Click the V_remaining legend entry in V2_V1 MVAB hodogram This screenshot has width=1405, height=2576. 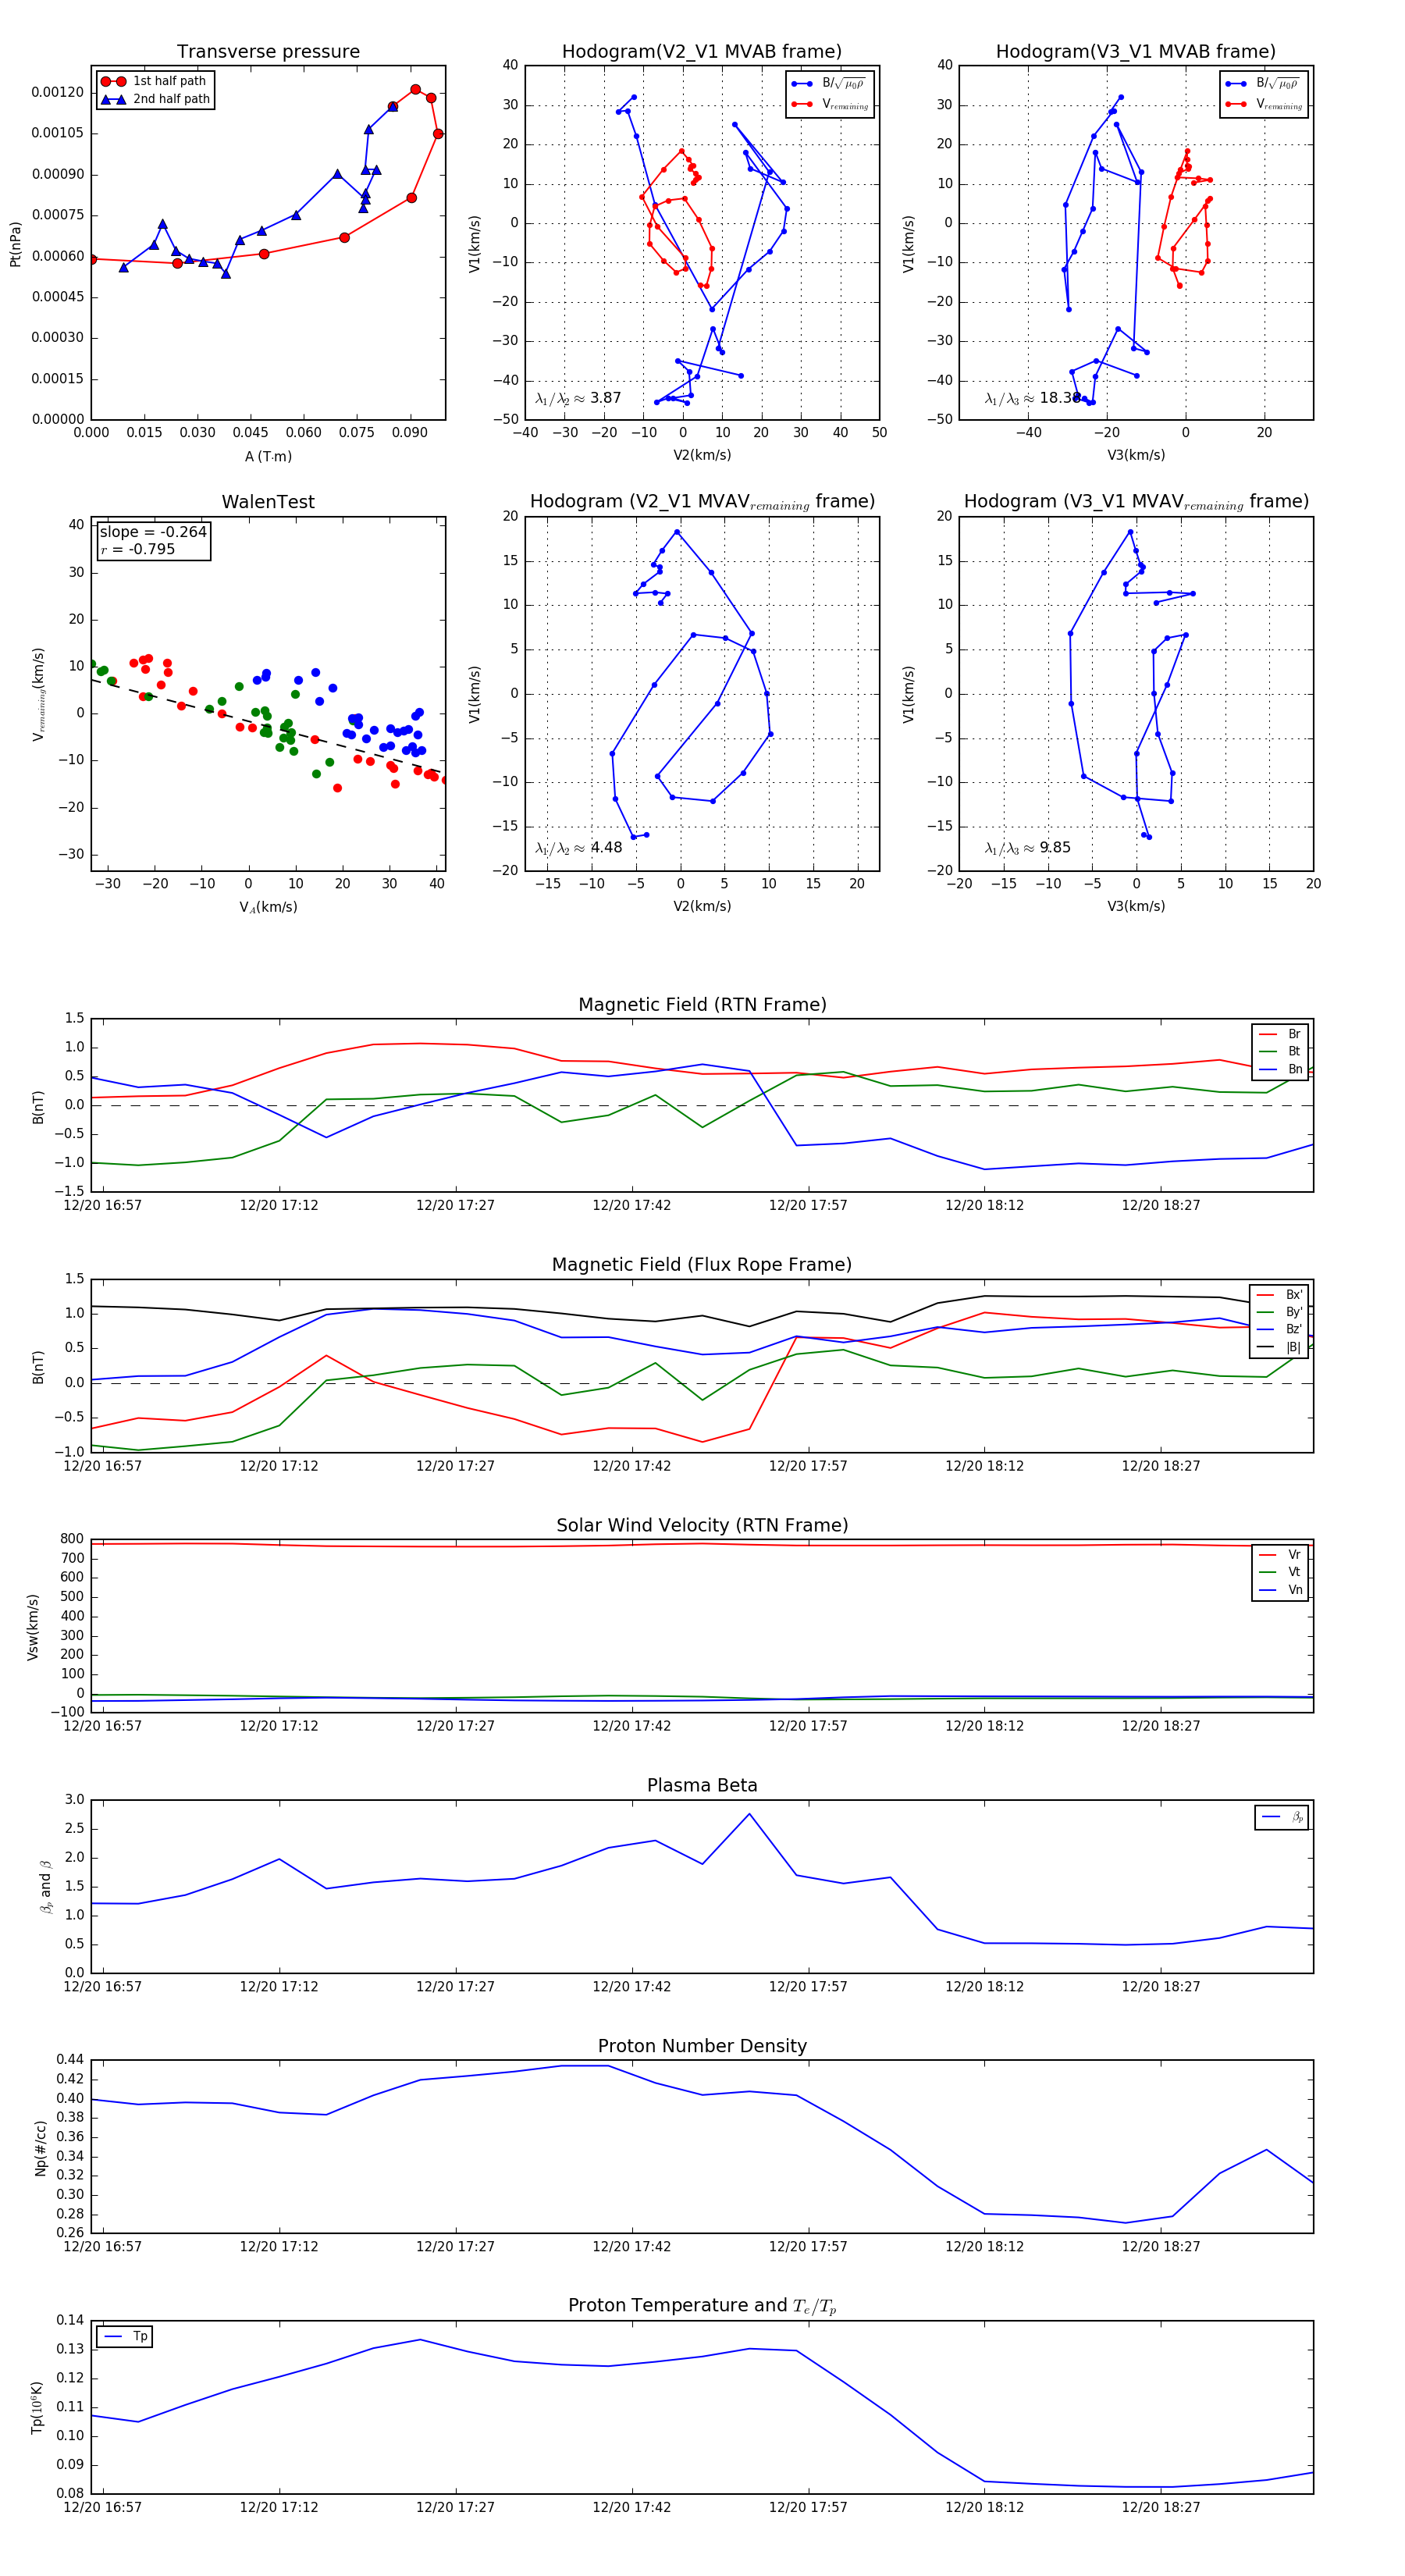click(x=830, y=104)
